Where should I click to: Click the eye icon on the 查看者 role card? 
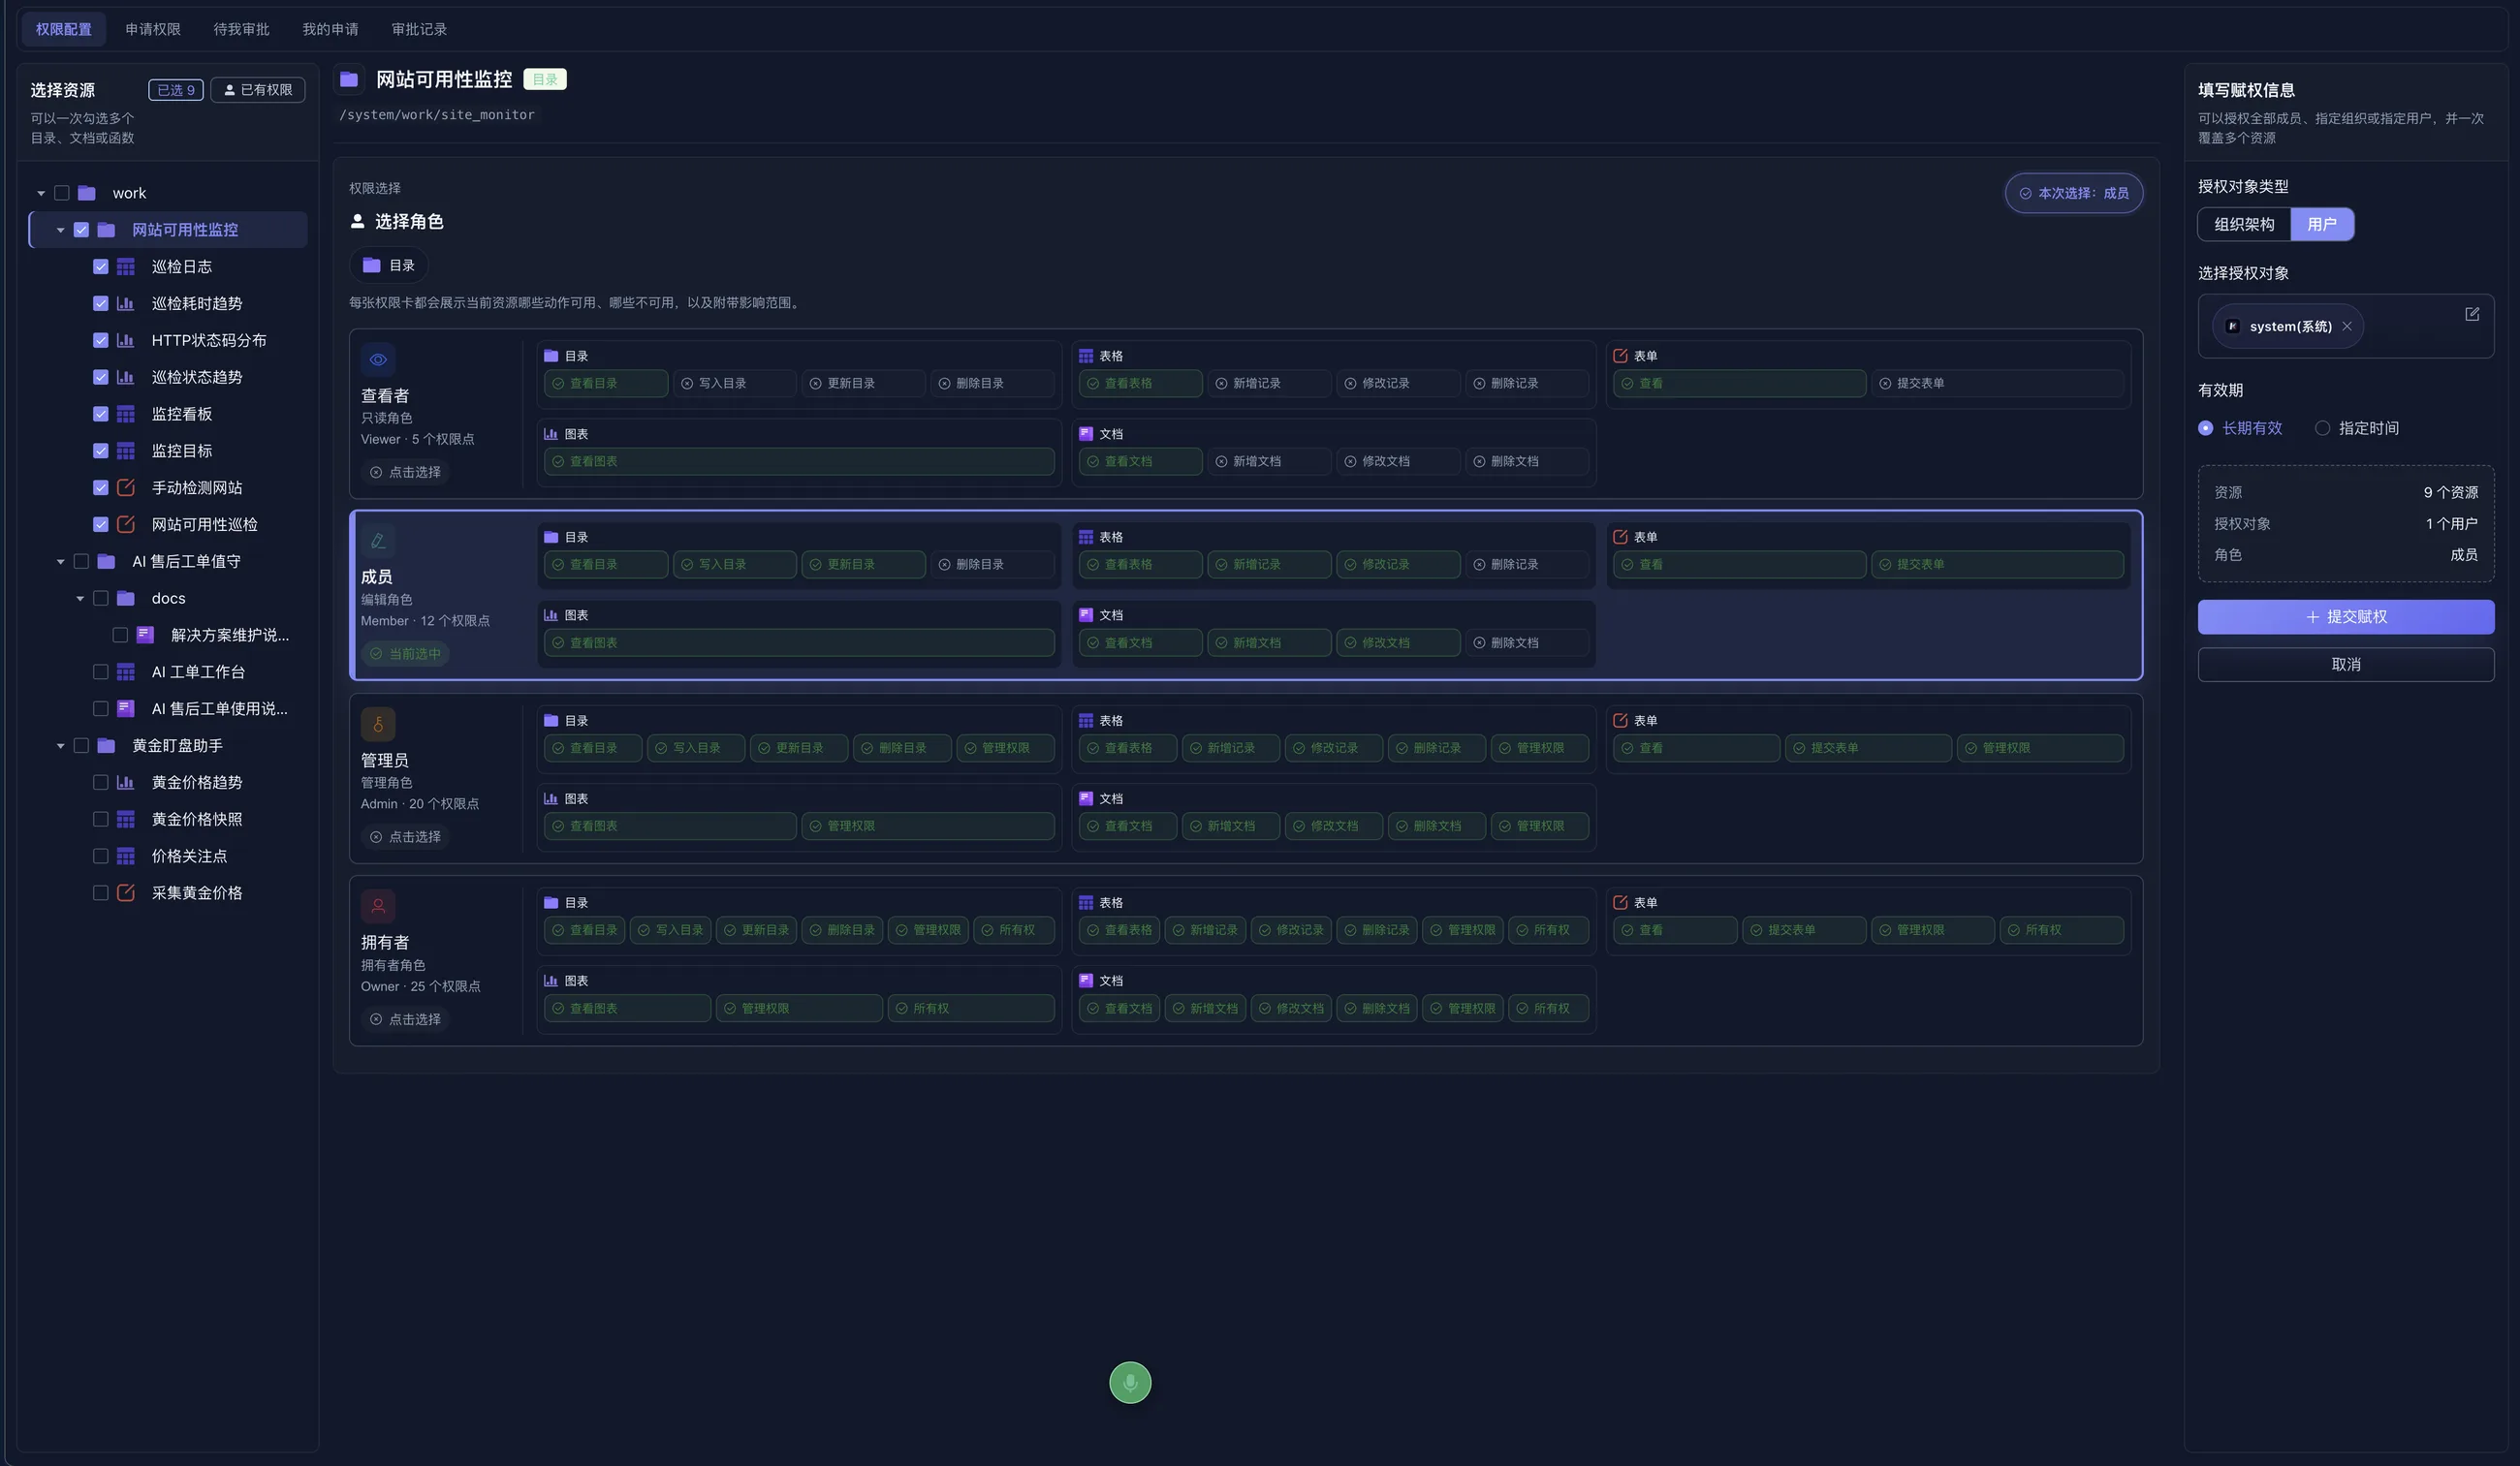[x=378, y=359]
